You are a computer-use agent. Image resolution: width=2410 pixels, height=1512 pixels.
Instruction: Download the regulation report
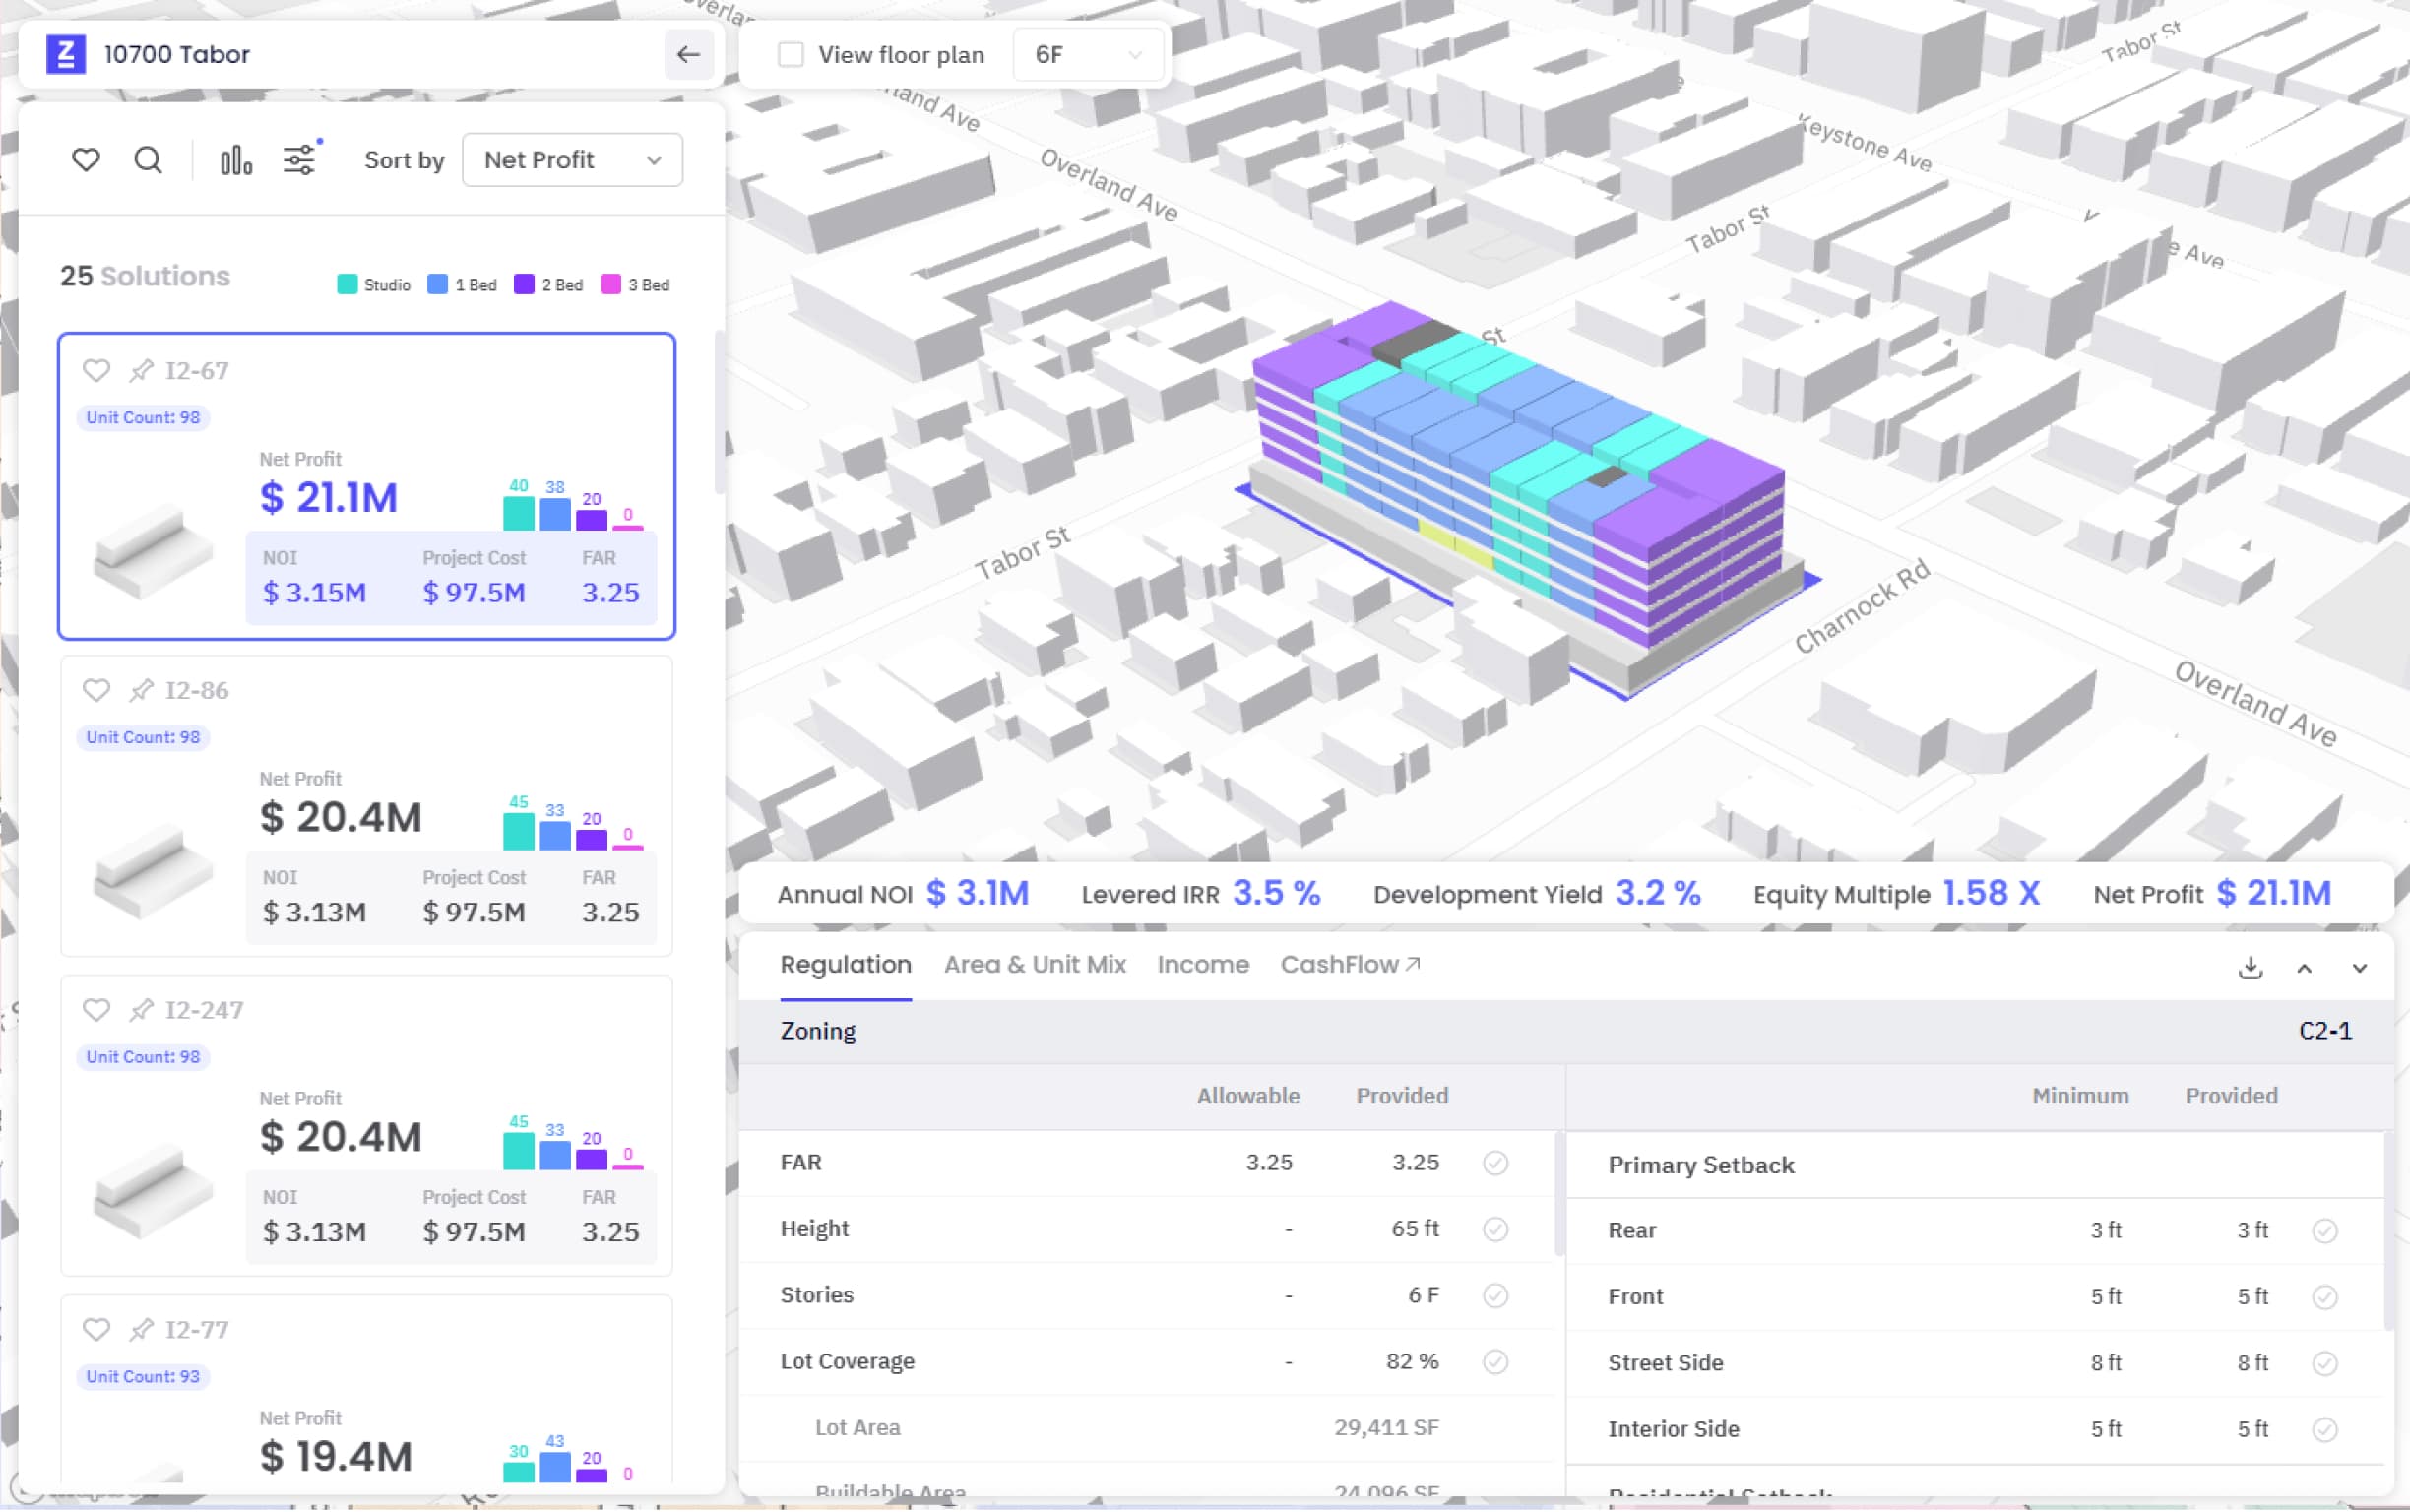[2250, 967]
